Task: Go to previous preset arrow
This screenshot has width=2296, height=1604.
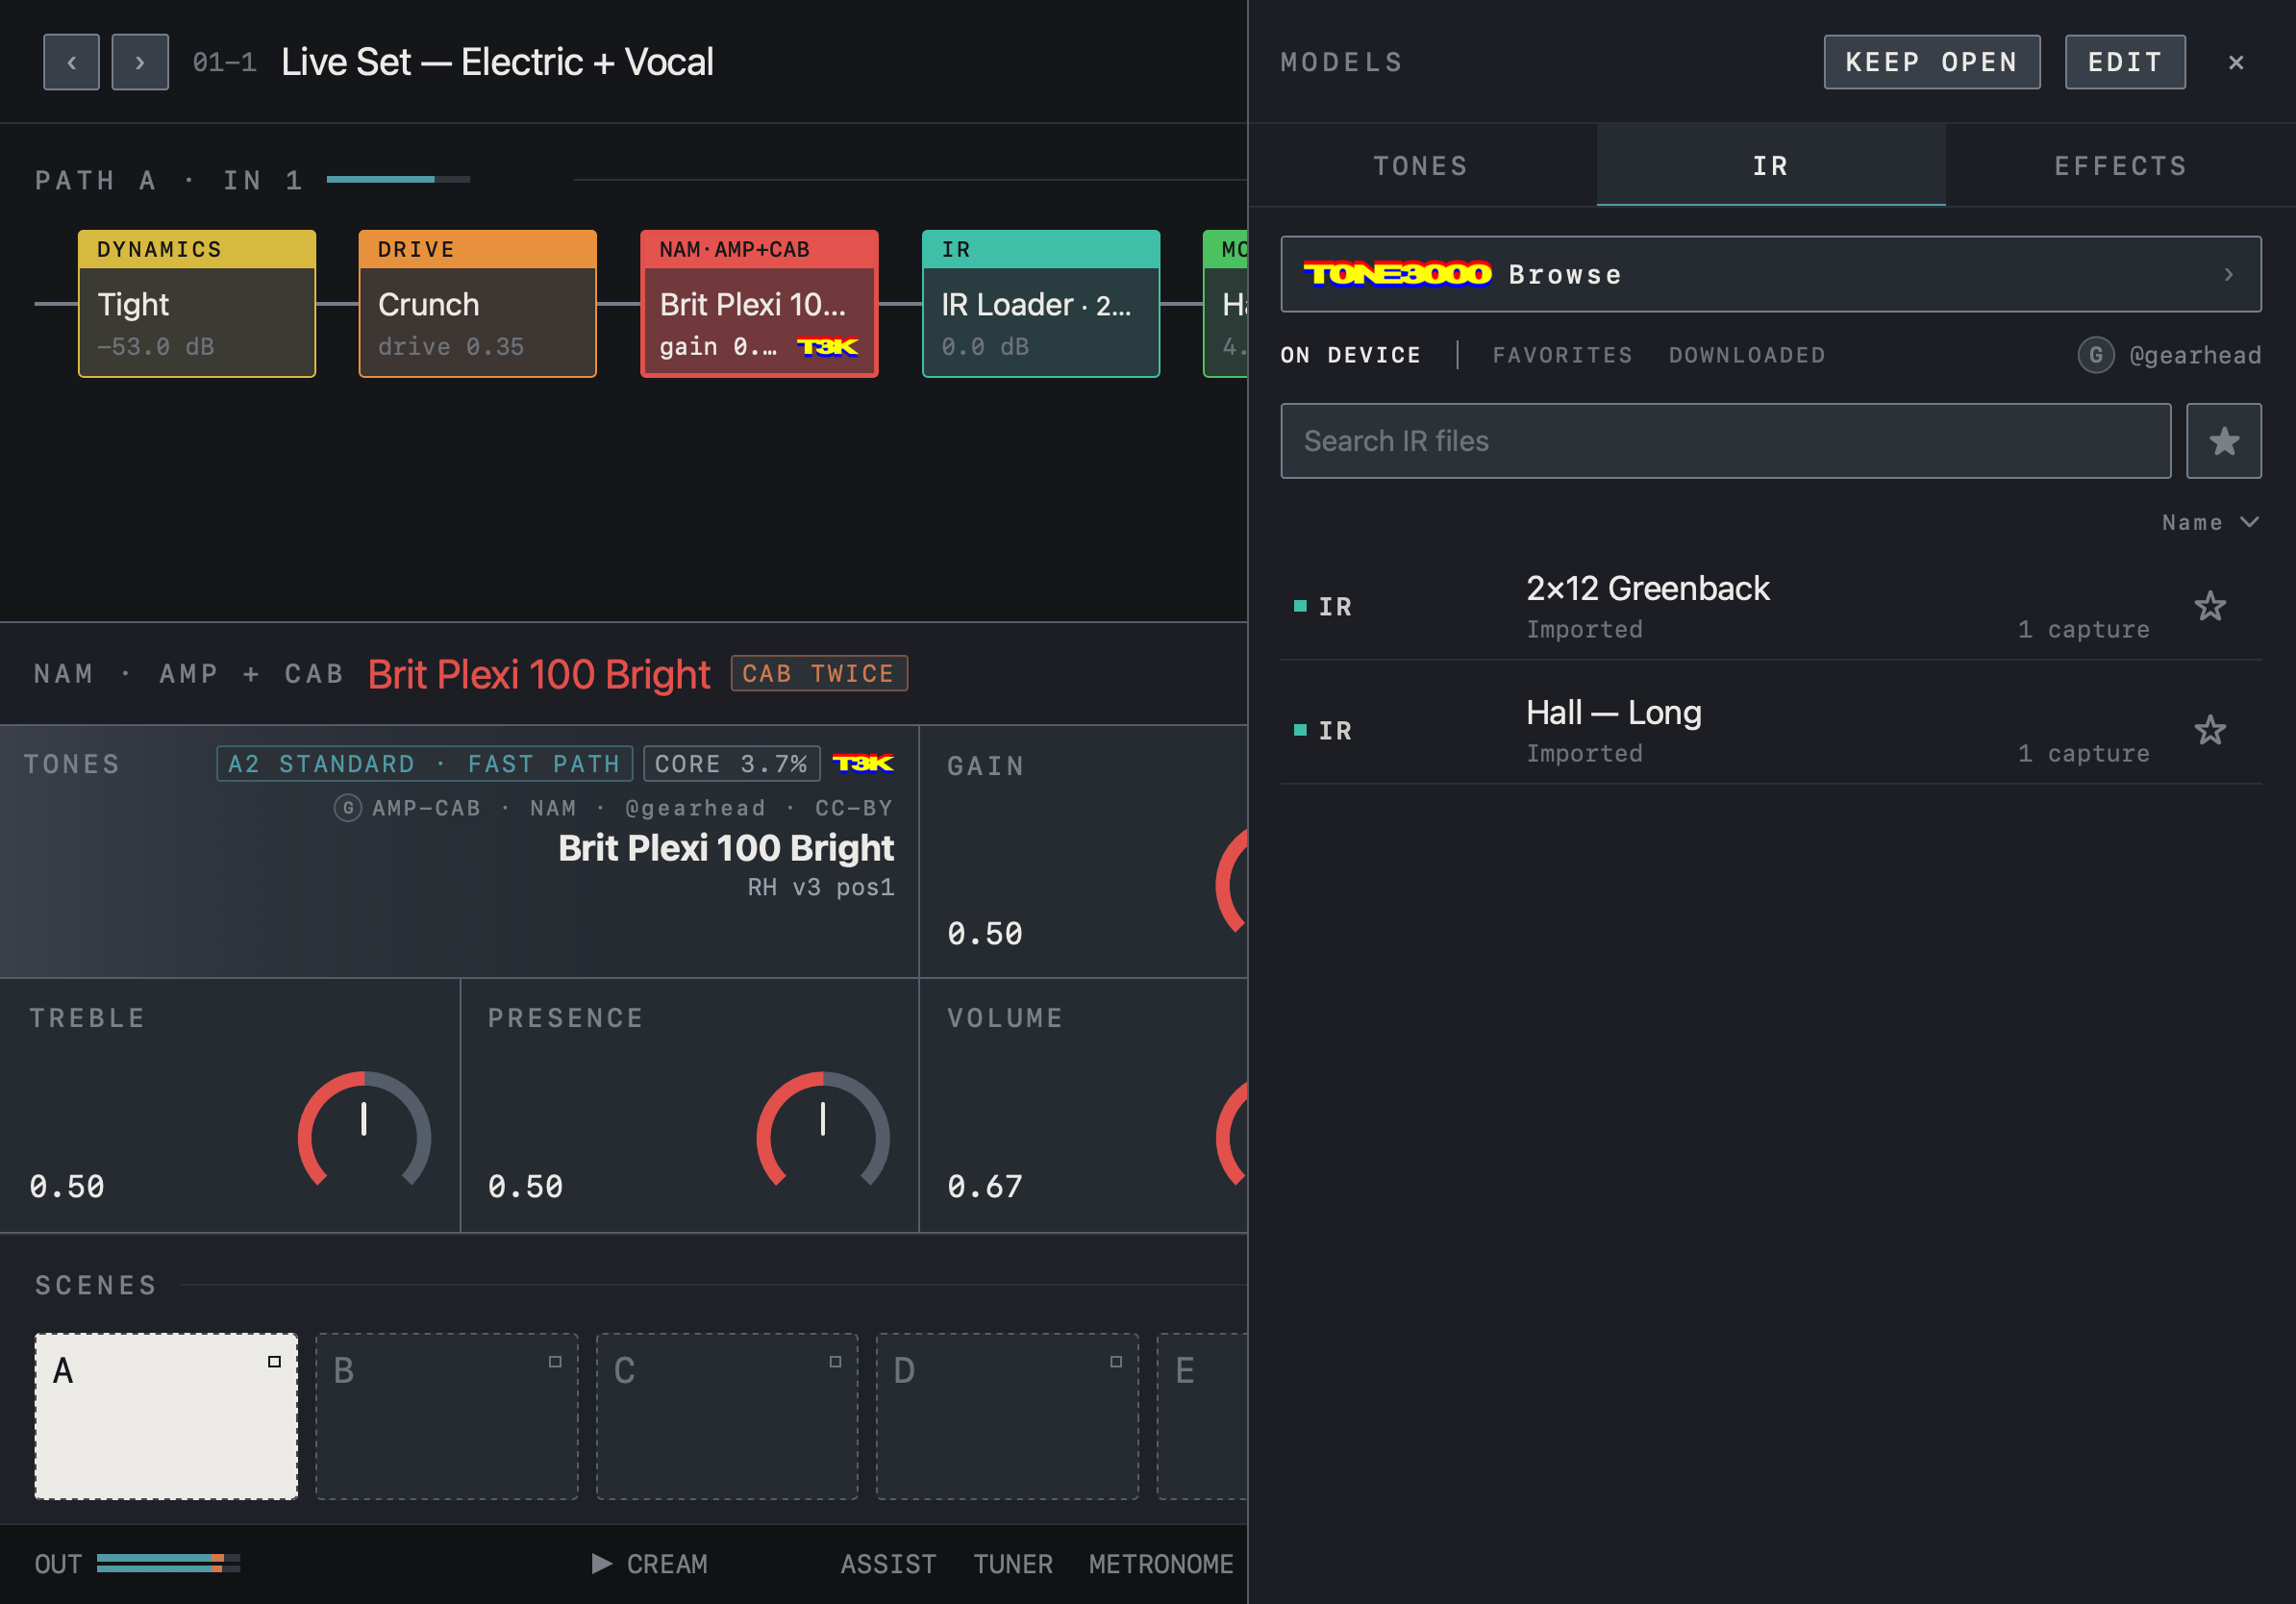Action: pyautogui.click(x=71, y=62)
